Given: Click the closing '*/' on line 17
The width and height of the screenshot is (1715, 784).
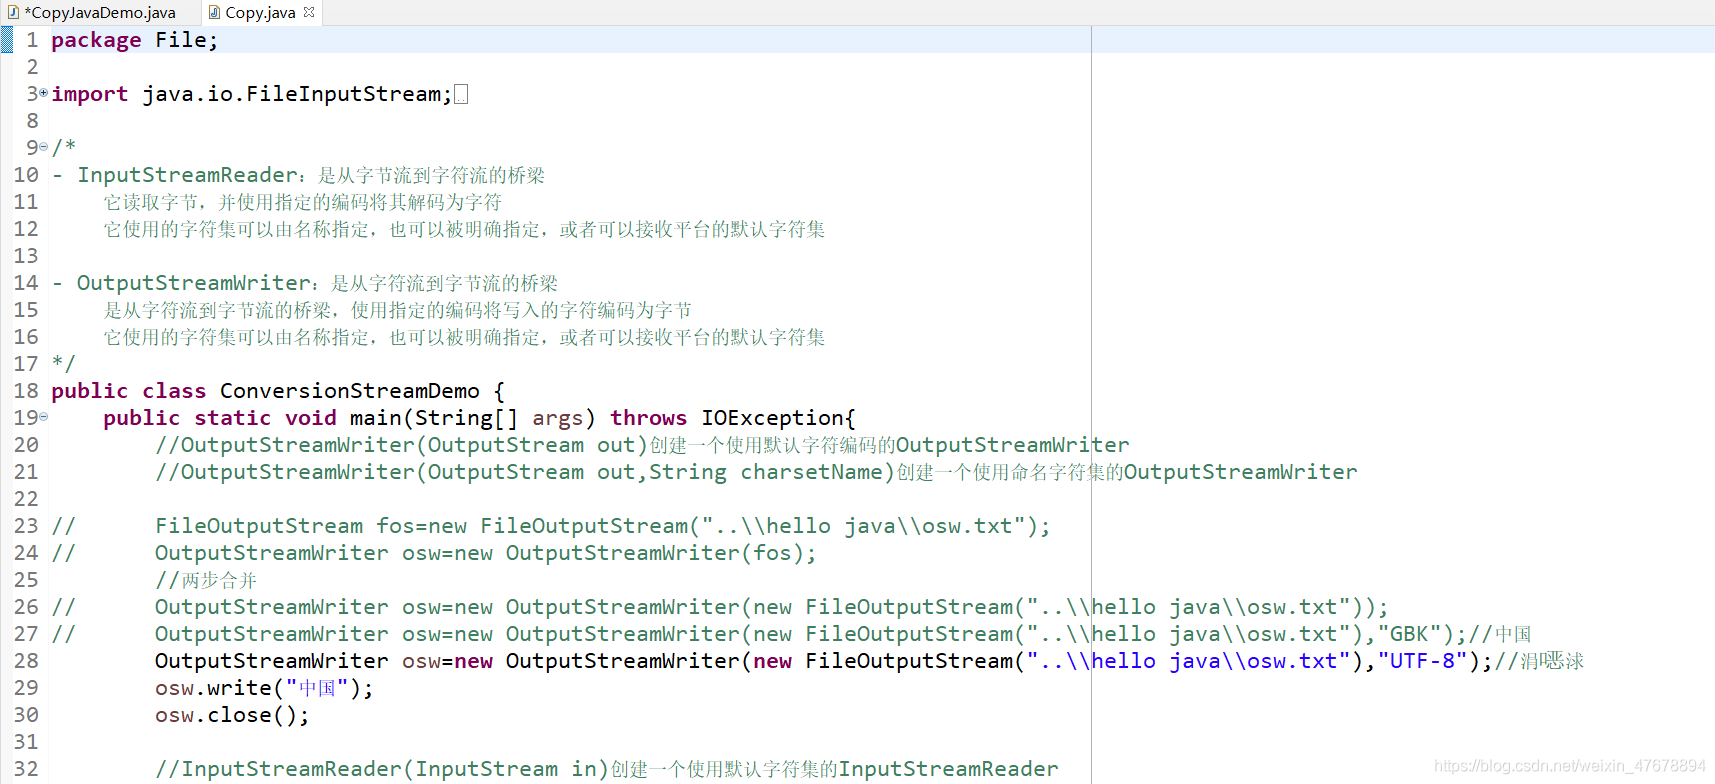Looking at the screenshot, I should [x=63, y=364].
